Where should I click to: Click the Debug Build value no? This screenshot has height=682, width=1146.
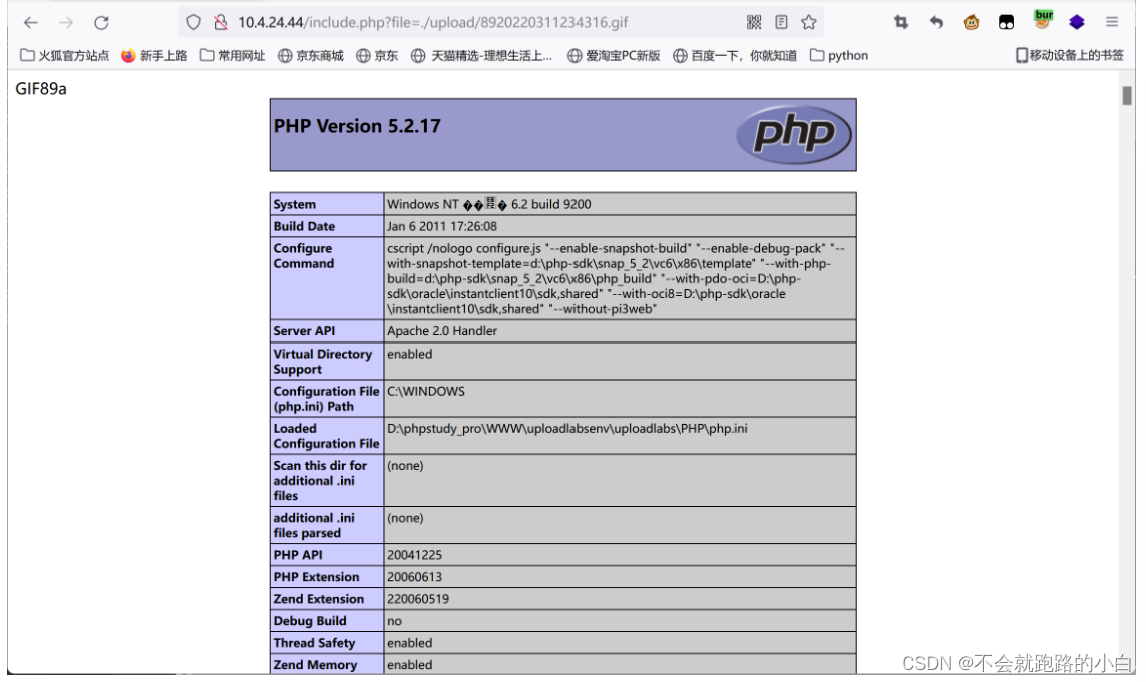tap(395, 621)
